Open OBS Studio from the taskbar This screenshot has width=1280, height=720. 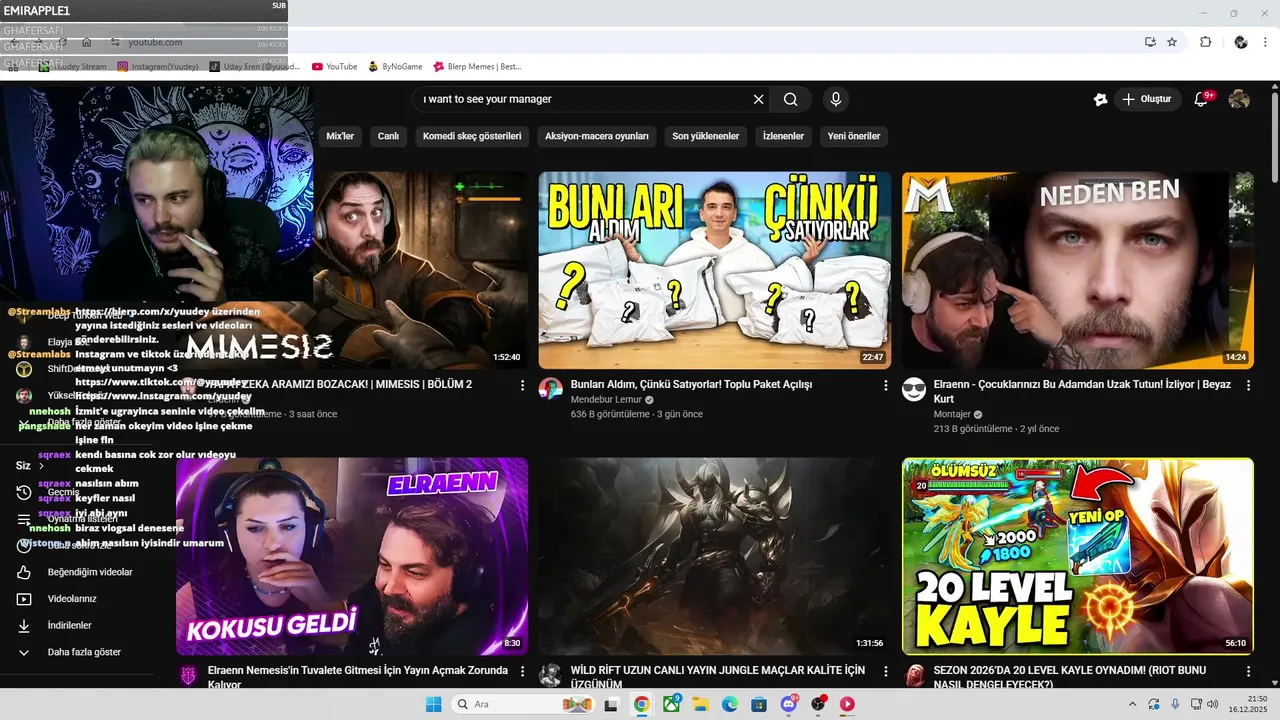(x=818, y=704)
